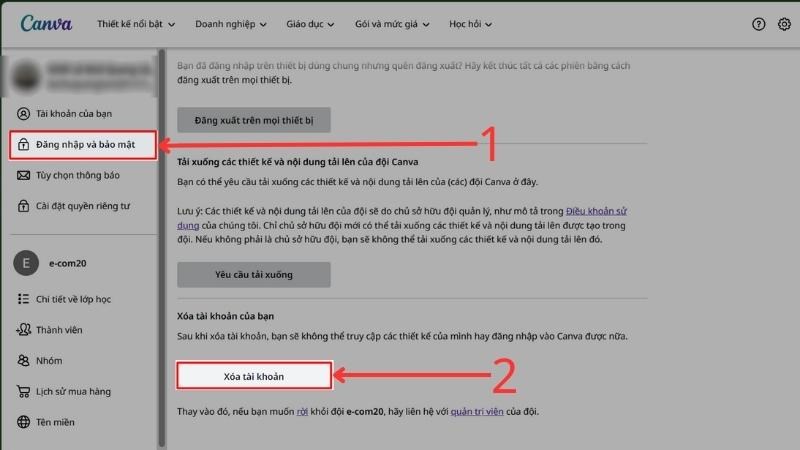Click the list icon beside Chi tiết về lớp học
Screen dimensions: 800x450
[x=23, y=299]
